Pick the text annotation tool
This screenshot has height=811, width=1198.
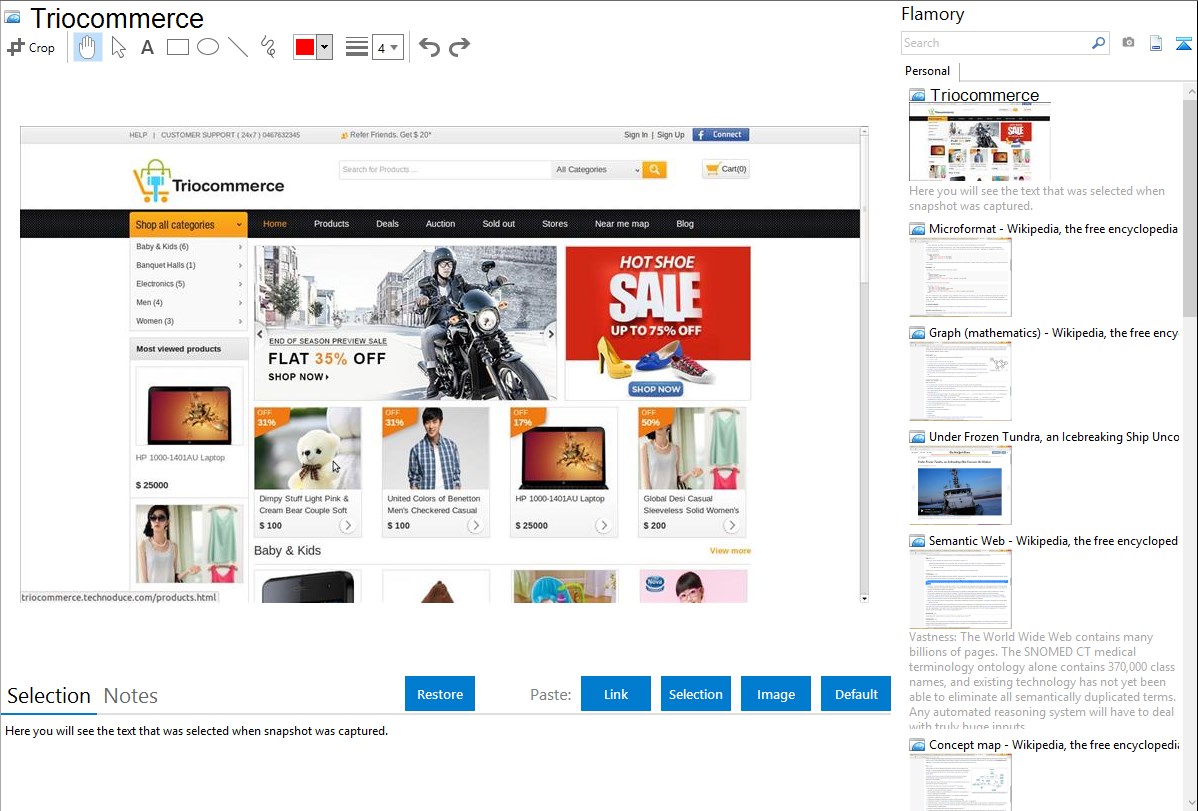[147, 47]
